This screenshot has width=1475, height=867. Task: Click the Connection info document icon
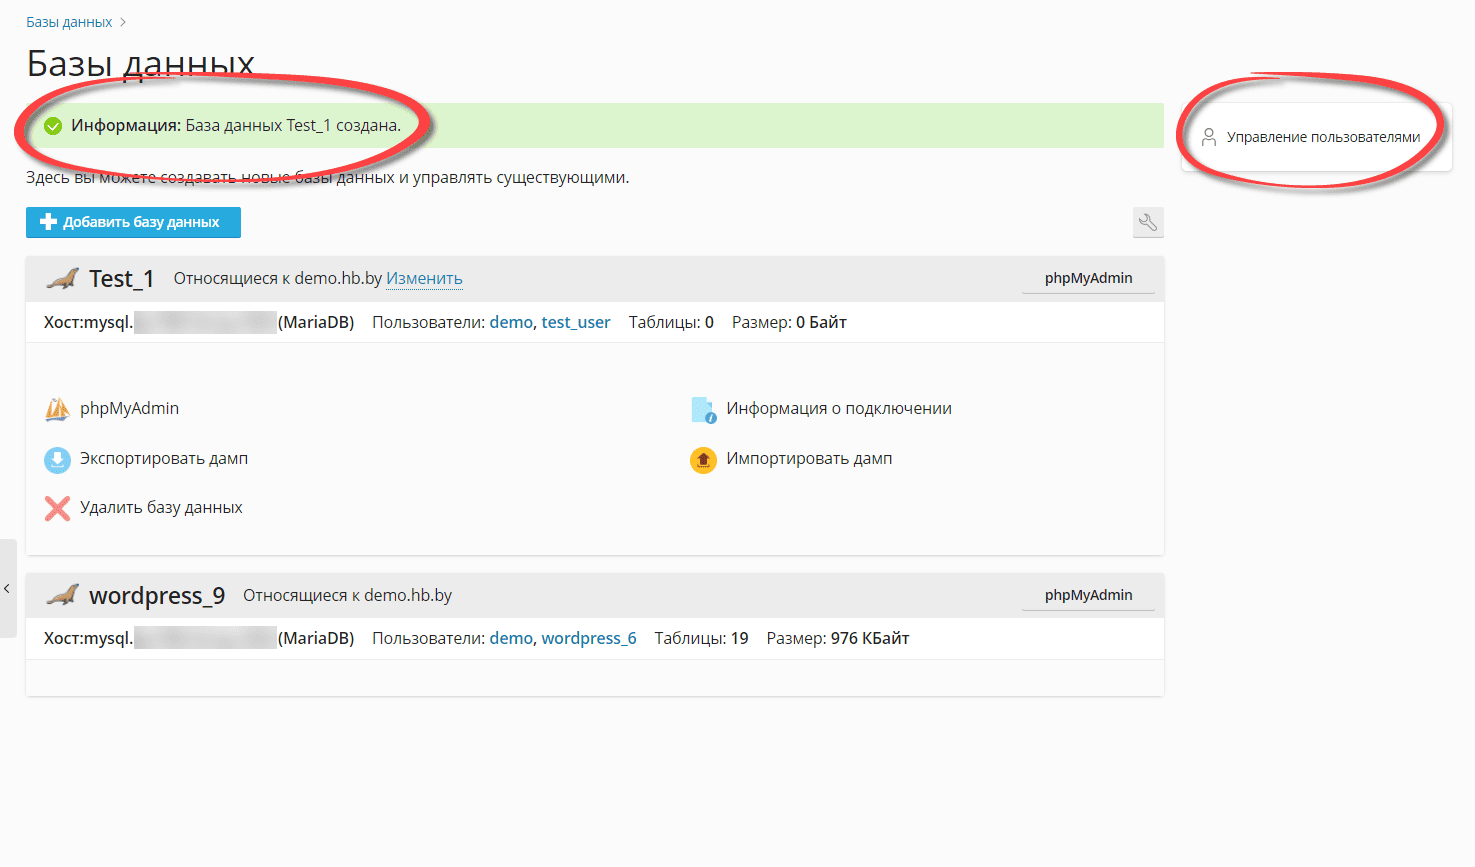[x=703, y=409]
